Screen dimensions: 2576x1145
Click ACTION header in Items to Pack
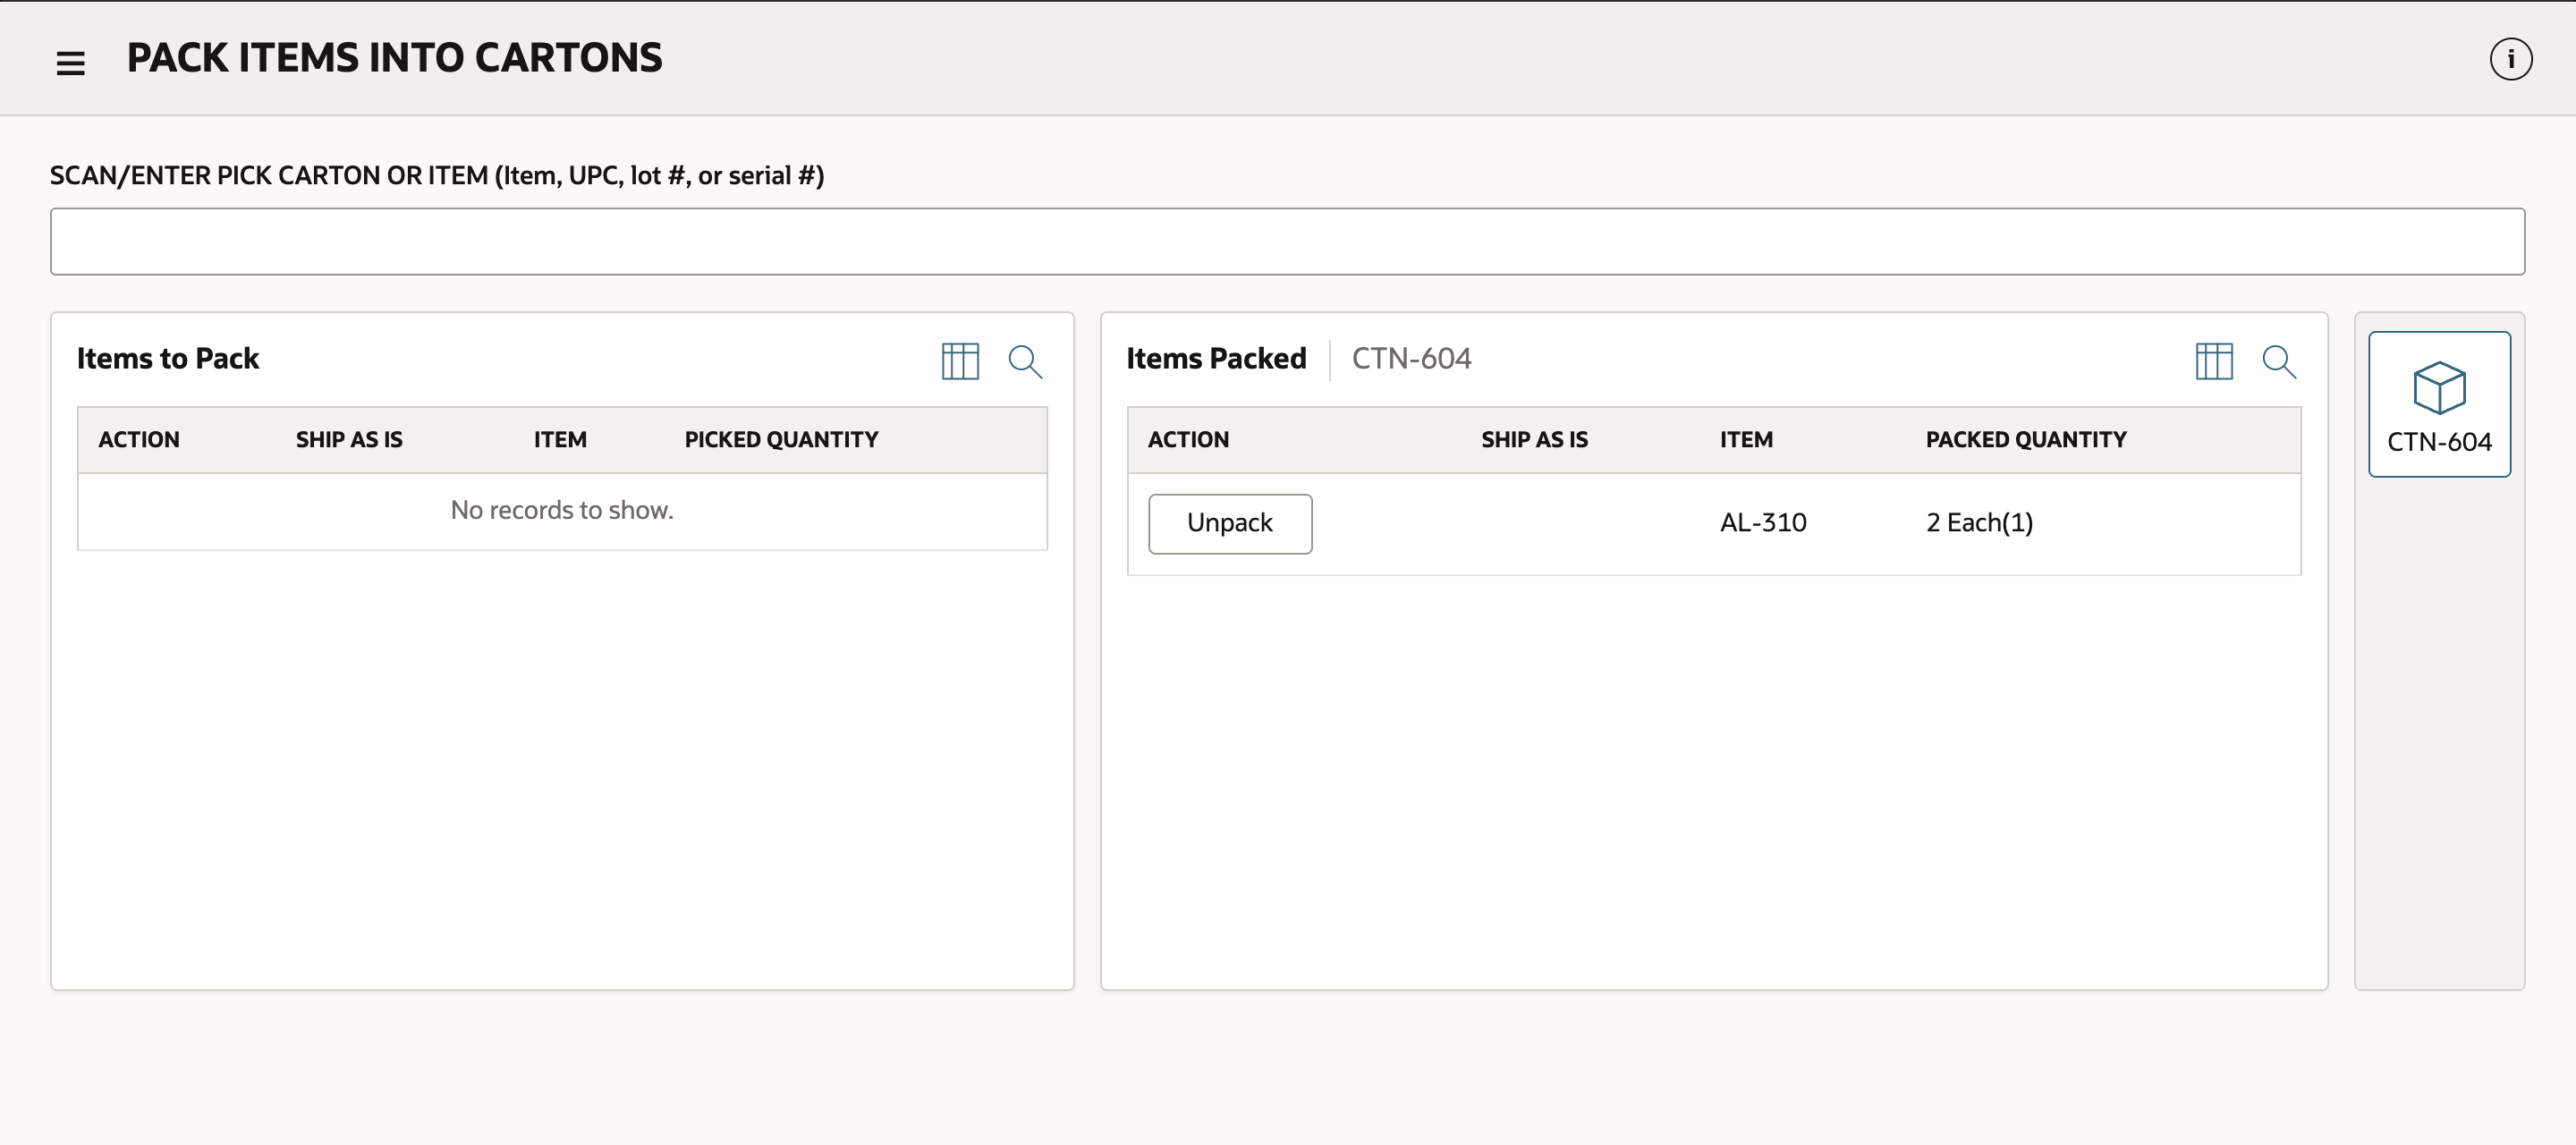click(139, 440)
